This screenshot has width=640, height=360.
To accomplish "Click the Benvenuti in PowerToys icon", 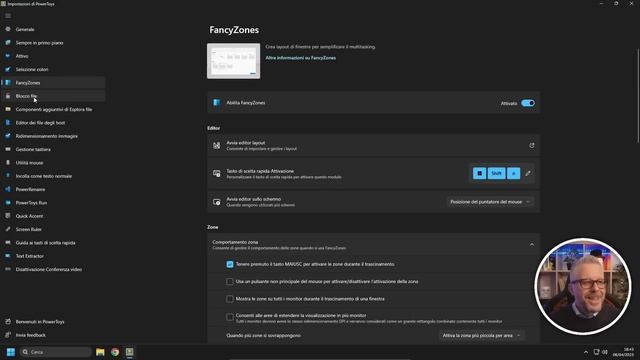I will pyautogui.click(x=8, y=322).
